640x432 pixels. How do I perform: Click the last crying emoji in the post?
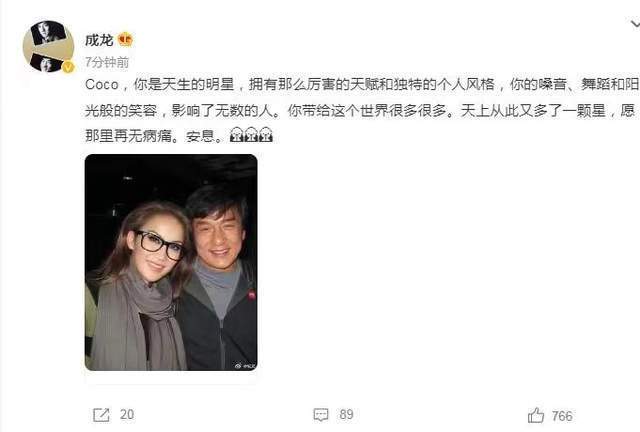pyautogui.click(x=265, y=135)
